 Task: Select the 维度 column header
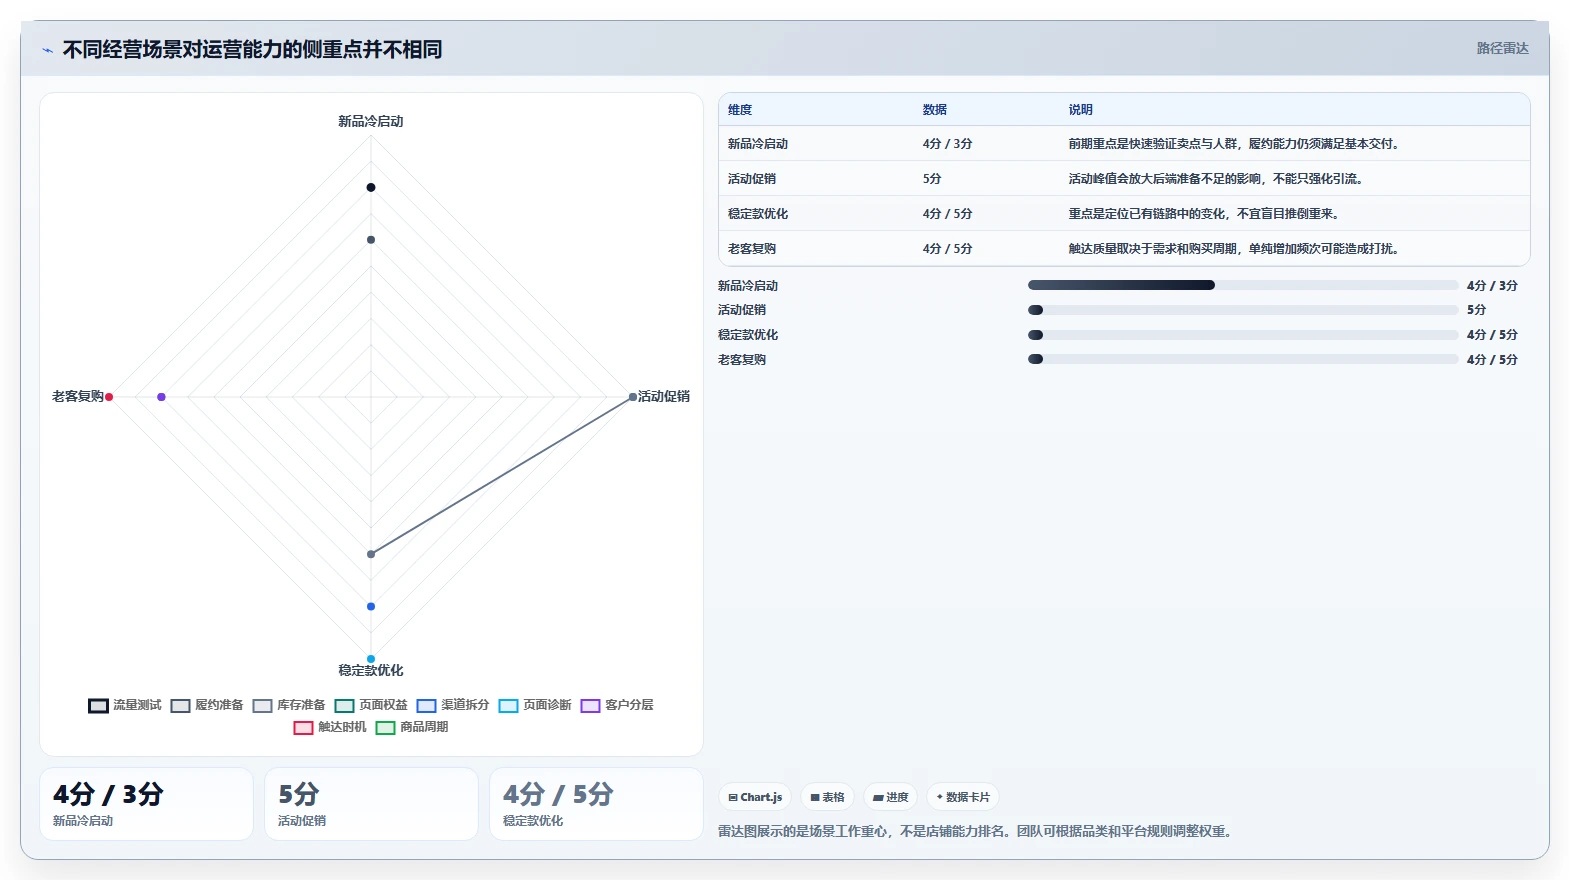[740, 110]
